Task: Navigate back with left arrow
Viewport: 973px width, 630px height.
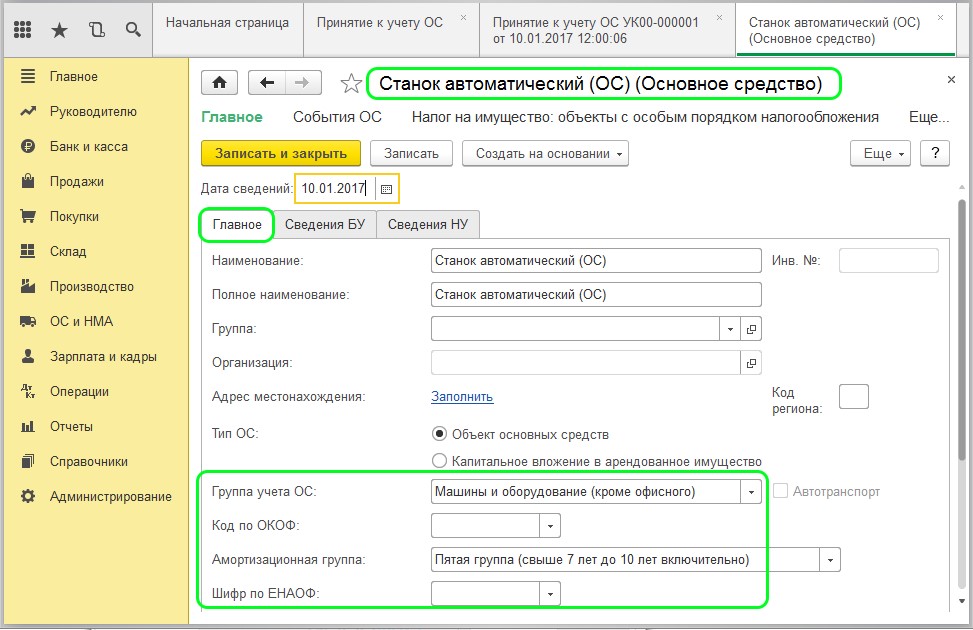Action: tap(267, 83)
